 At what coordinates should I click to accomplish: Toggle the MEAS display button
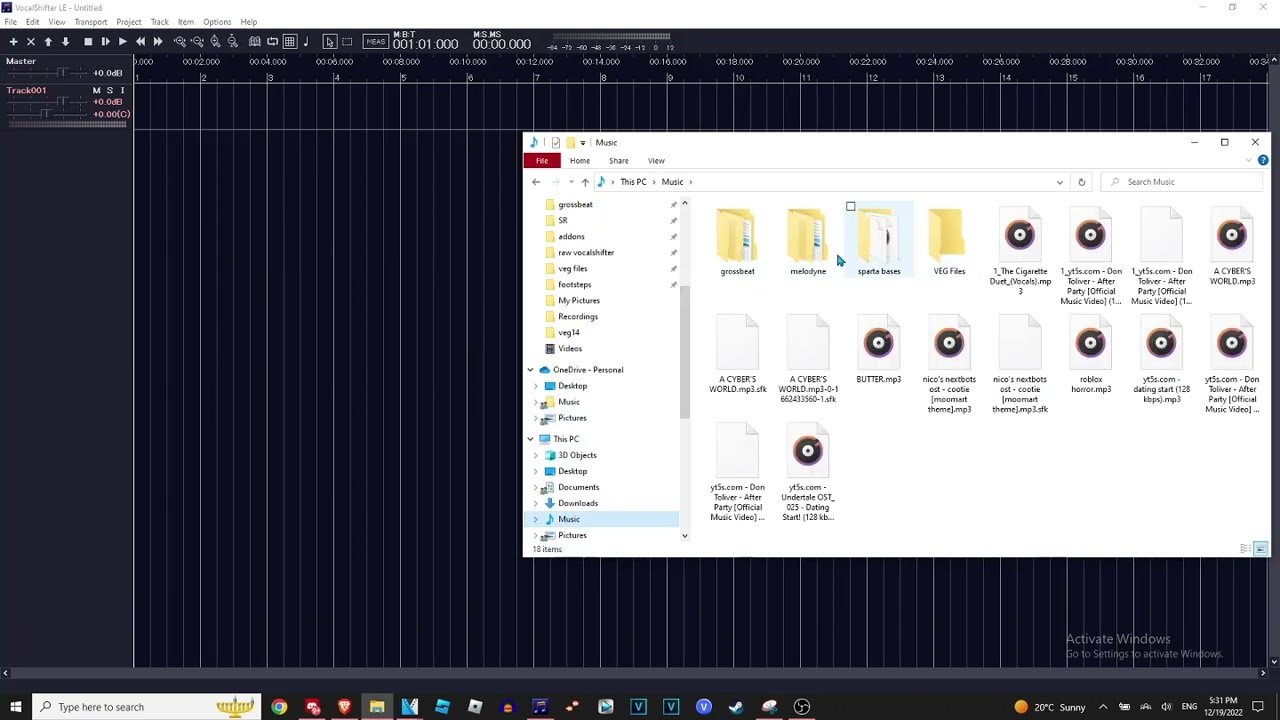point(376,42)
